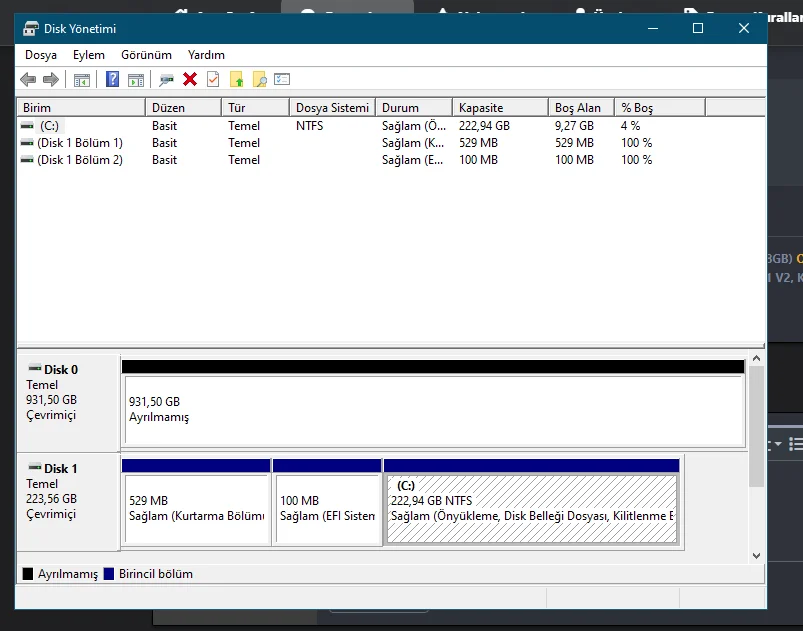Click the 9,27 GB free space cell
Screen dimensions: 803x631
pyautogui.click(x=574, y=125)
